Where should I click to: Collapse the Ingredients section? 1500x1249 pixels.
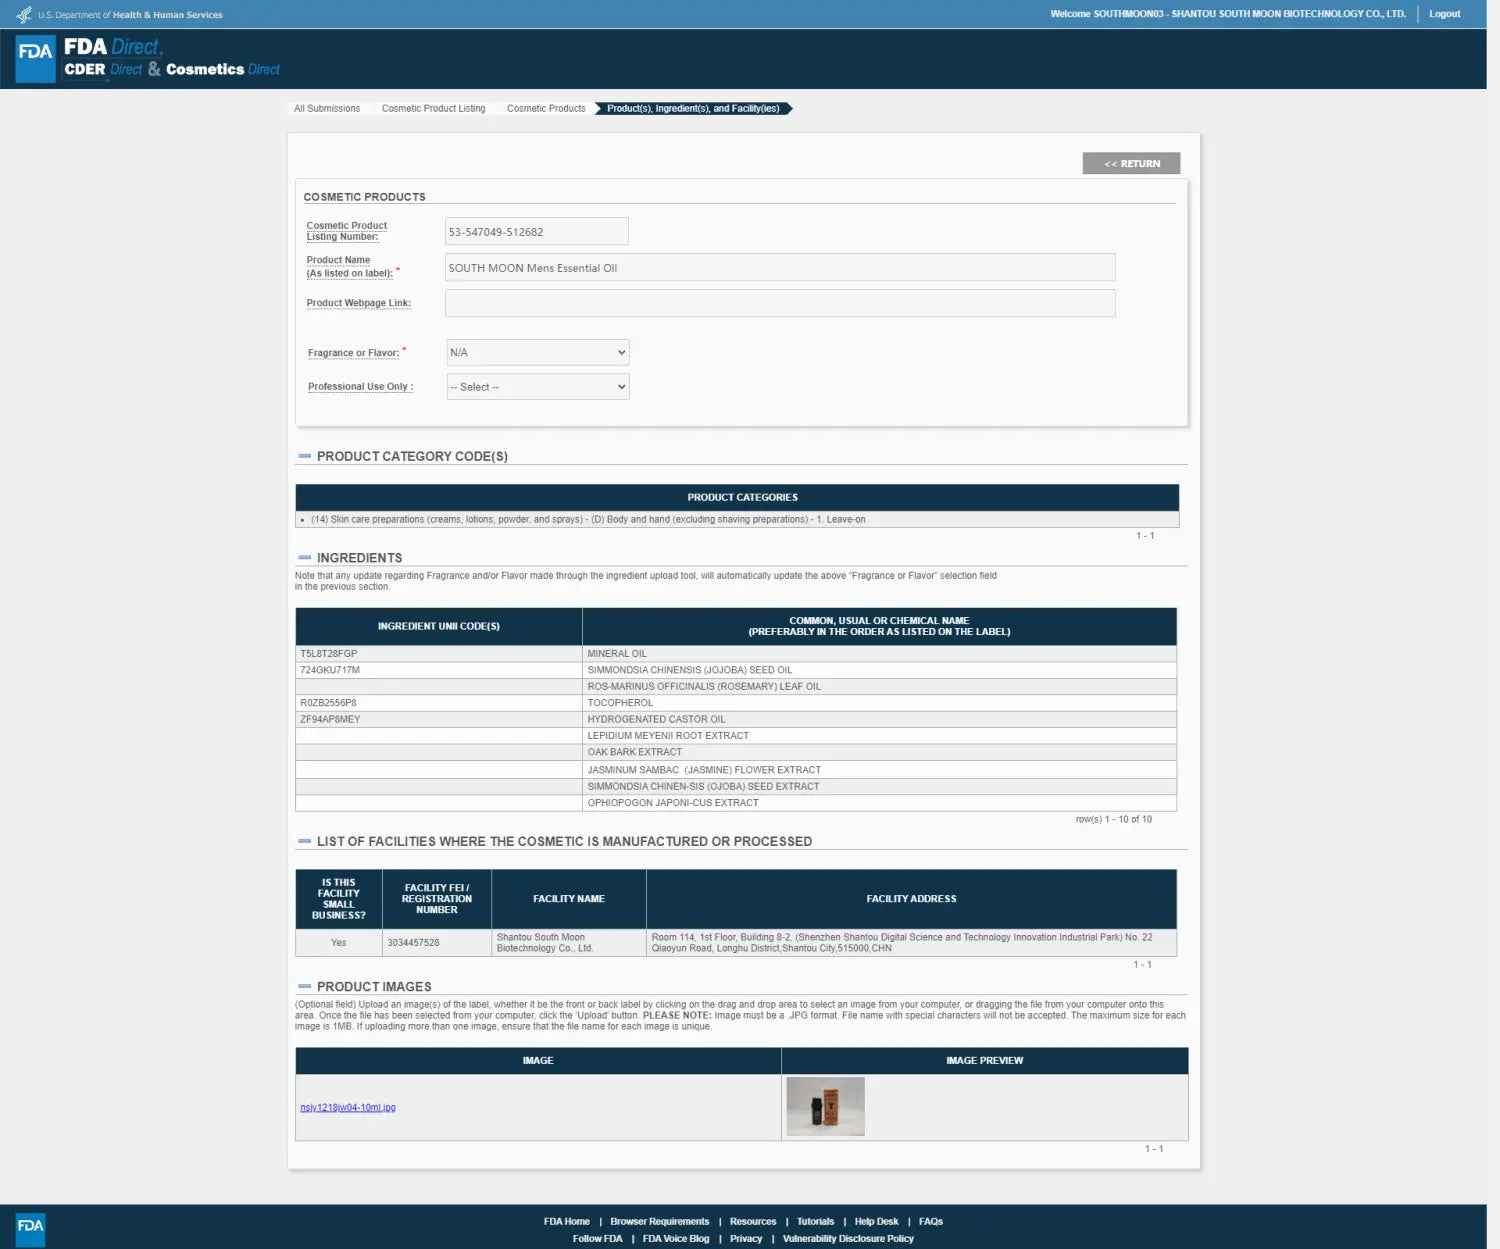[304, 558]
